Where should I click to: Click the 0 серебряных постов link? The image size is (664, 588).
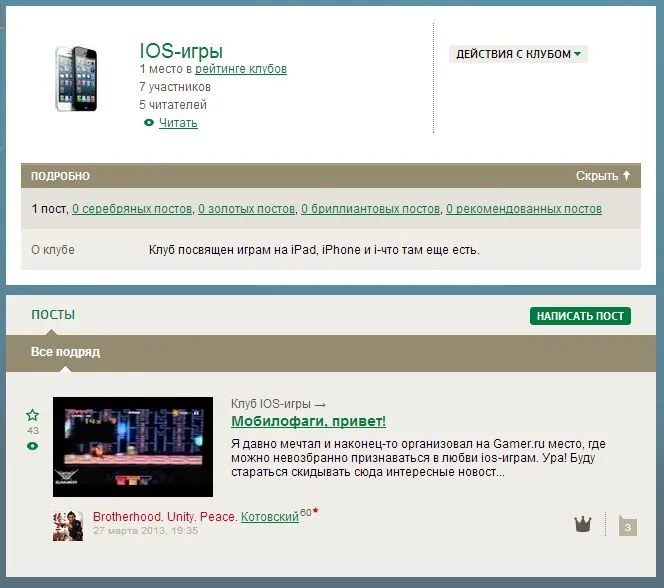[x=132, y=209]
